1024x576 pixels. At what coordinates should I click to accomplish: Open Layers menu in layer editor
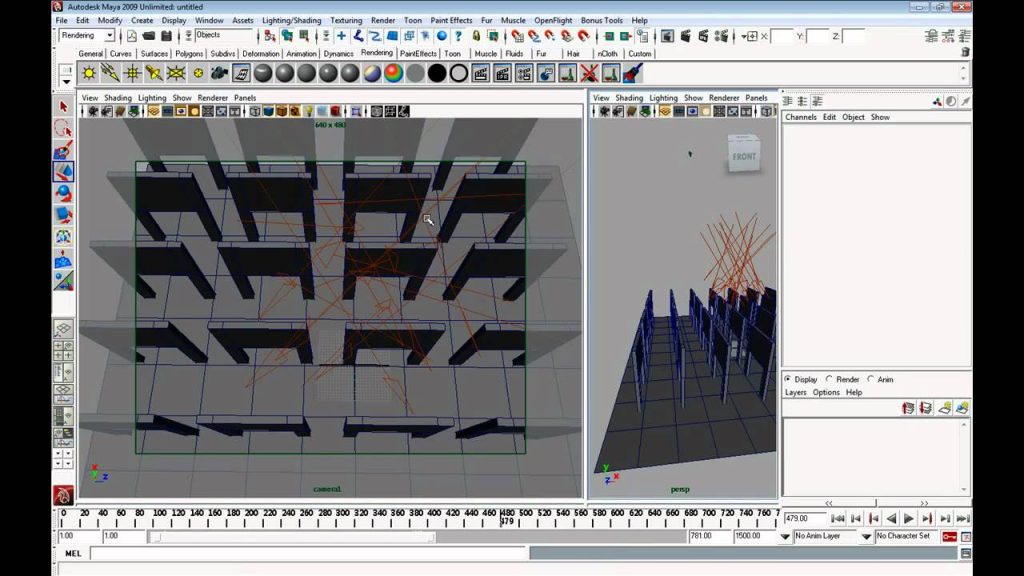[795, 392]
